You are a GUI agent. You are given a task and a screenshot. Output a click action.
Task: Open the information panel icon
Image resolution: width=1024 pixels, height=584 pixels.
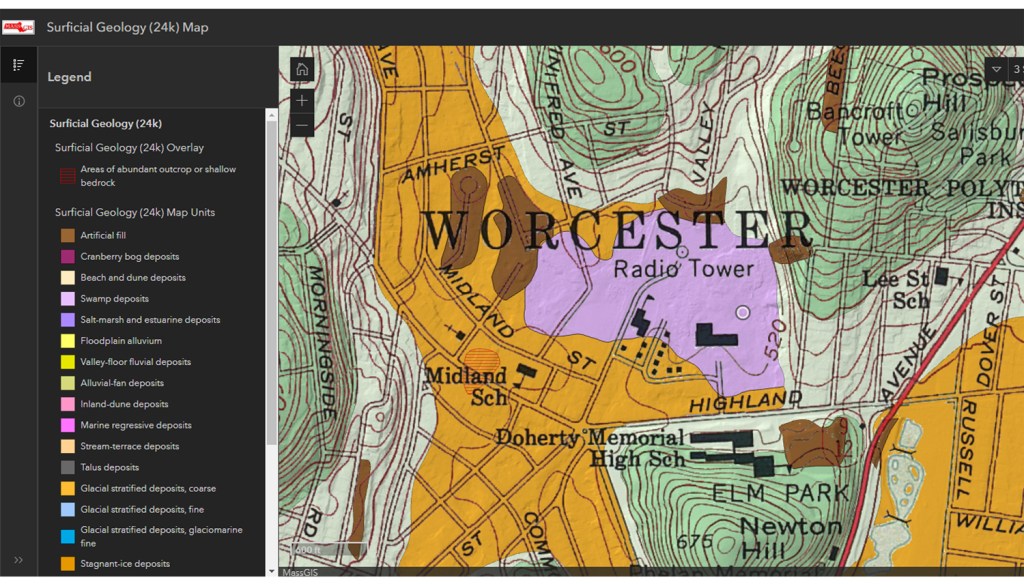[18, 101]
